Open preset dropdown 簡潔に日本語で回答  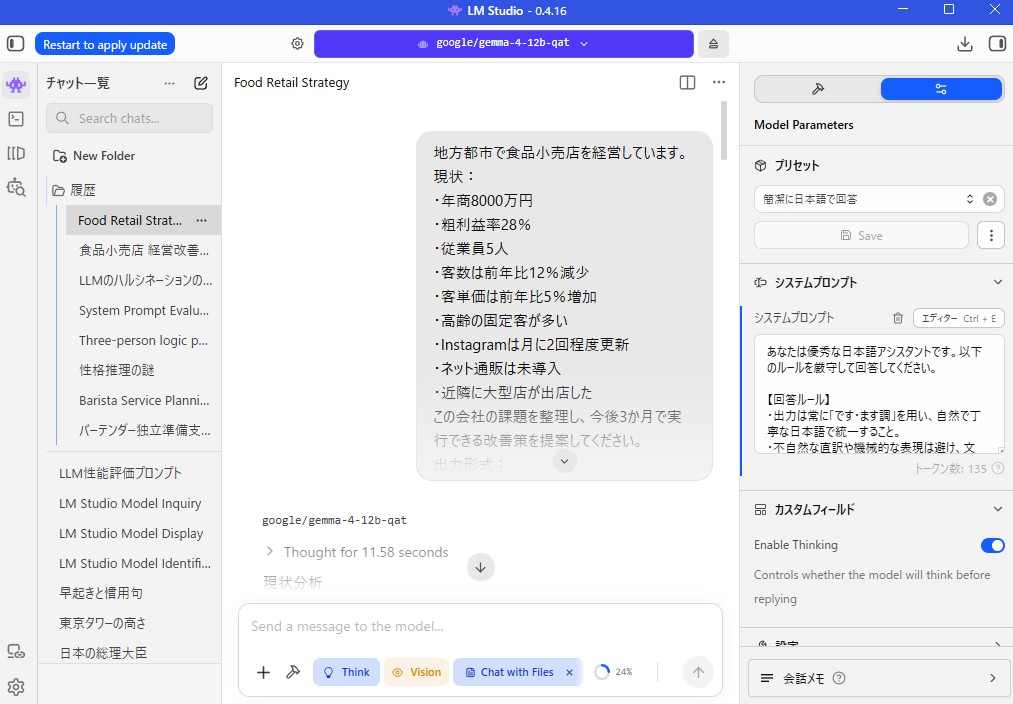click(866, 199)
